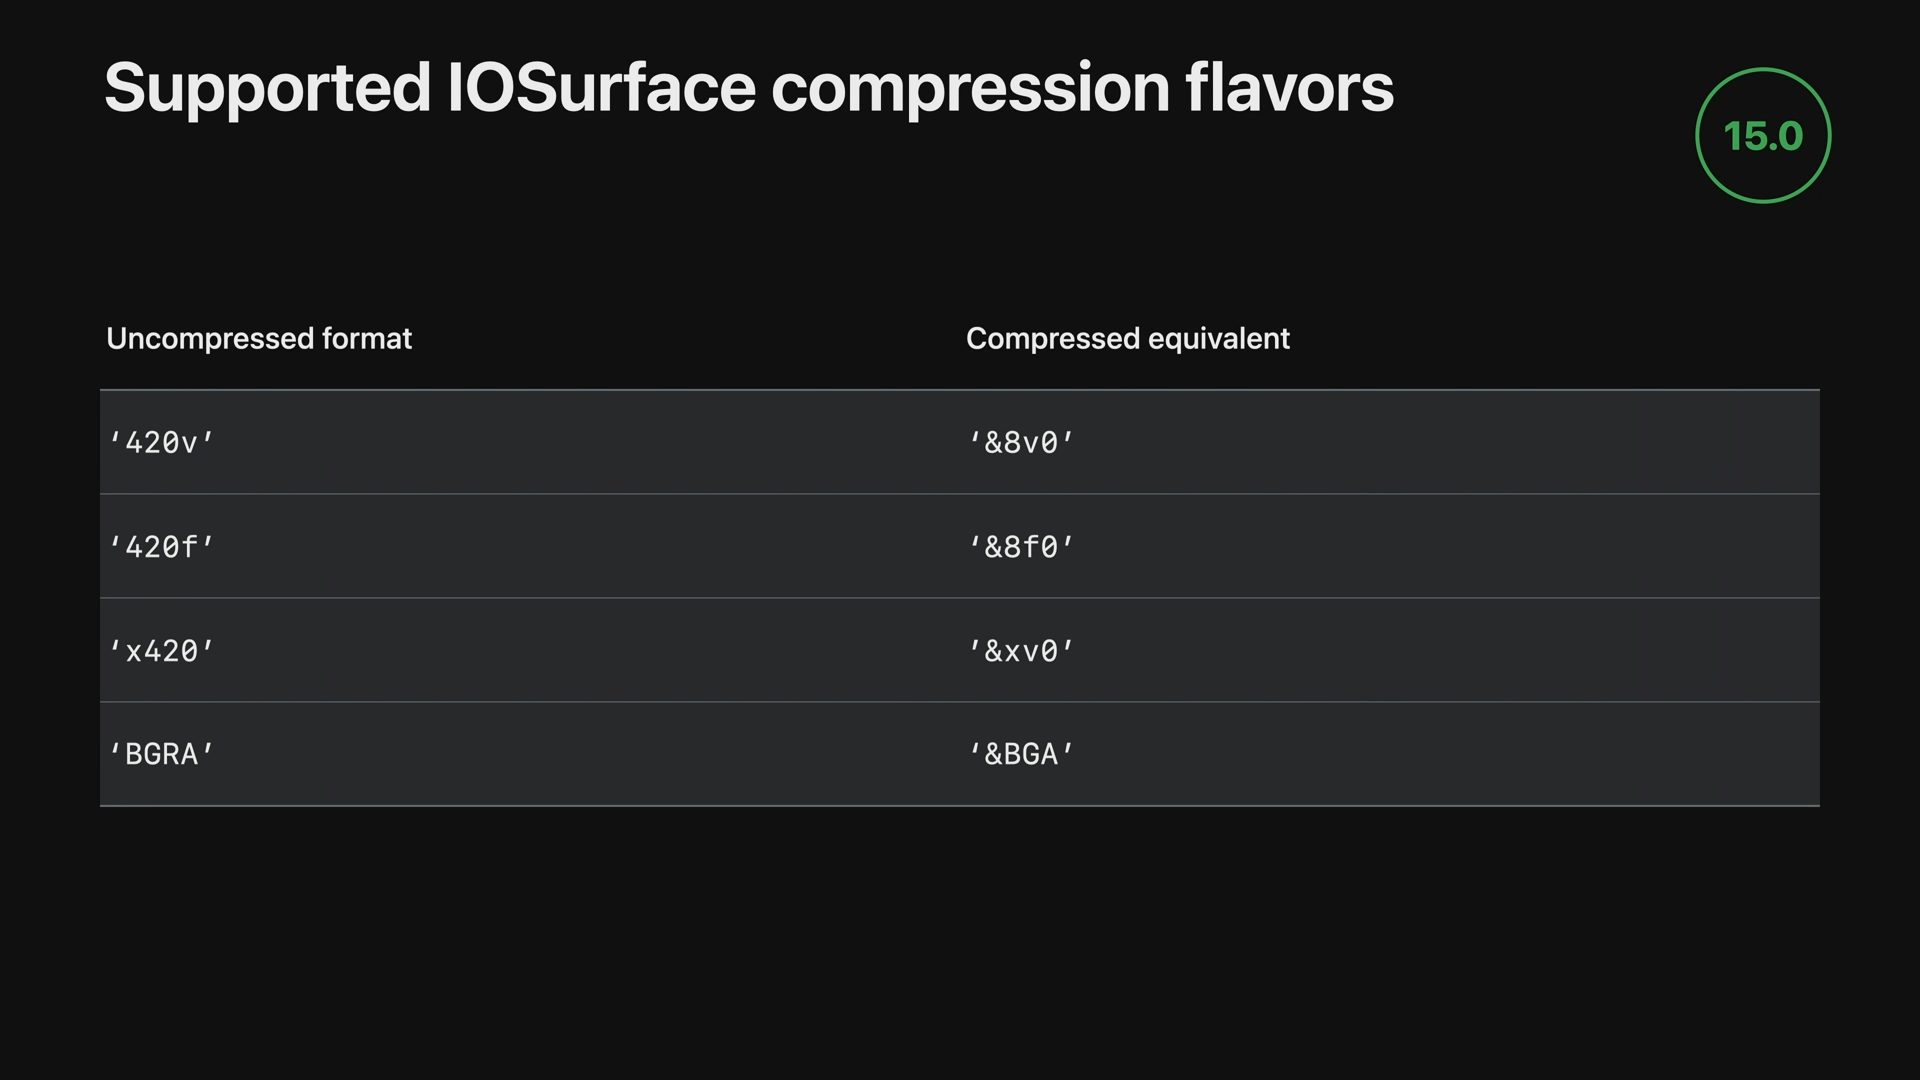Viewport: 1920px width, 1080px height.
Task: Click the '&8v0' compressed cell
Action: (x=1021, y=443)
